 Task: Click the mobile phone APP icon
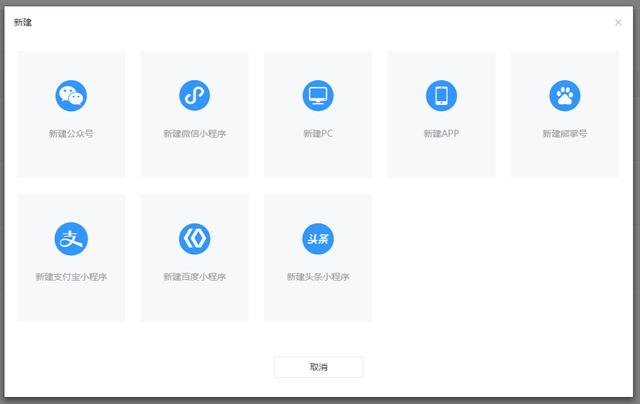pos(441,95)
